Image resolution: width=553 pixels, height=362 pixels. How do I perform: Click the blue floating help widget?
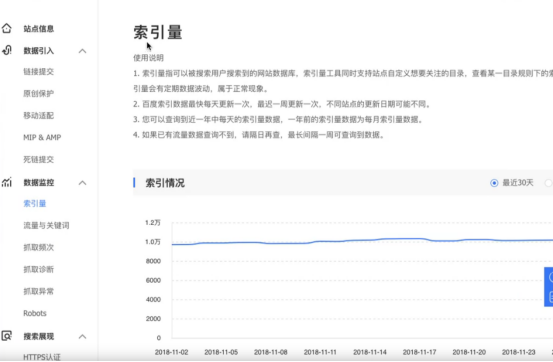coord(549,287)
